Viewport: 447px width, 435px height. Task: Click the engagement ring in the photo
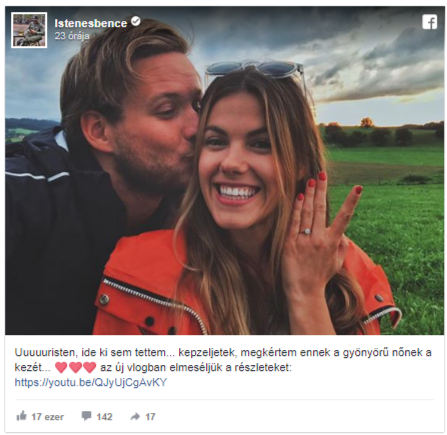tap(306, 231)
